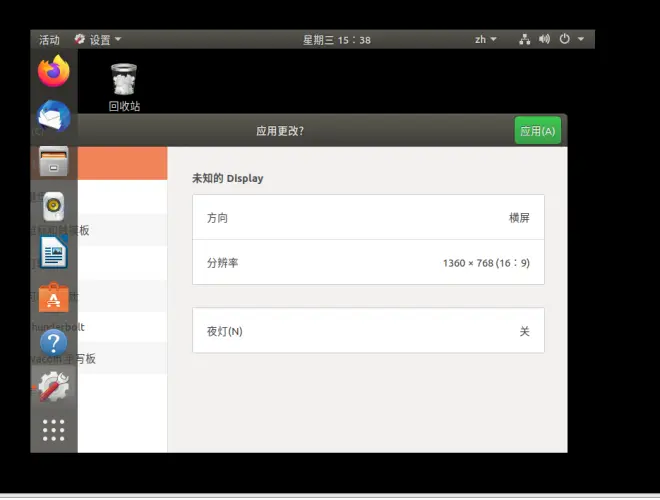
Task: Click the power icon in top bar
Action: click(564, 39)
